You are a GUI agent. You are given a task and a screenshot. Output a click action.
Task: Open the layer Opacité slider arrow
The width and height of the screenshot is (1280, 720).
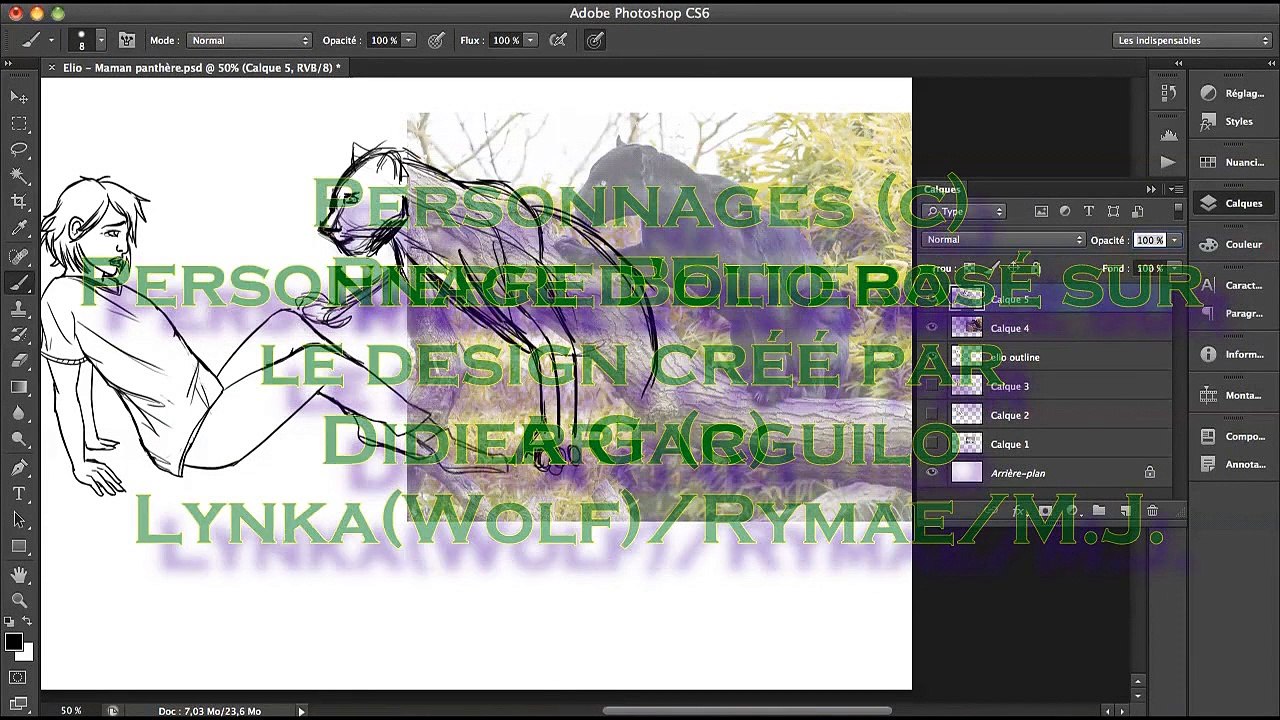click(1174, 240)
